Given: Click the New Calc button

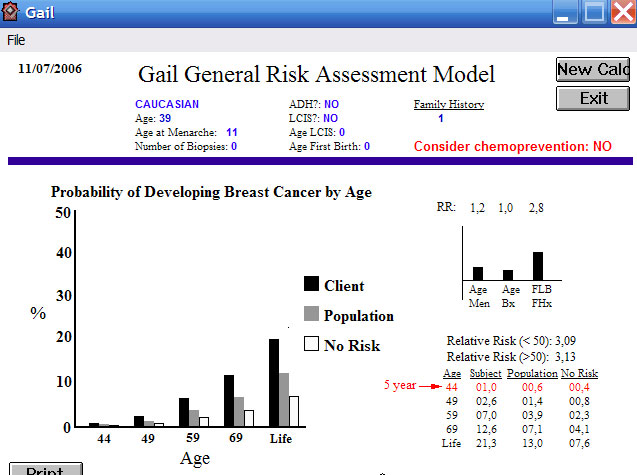Looking at the screenshot, I should pos(592,69).
